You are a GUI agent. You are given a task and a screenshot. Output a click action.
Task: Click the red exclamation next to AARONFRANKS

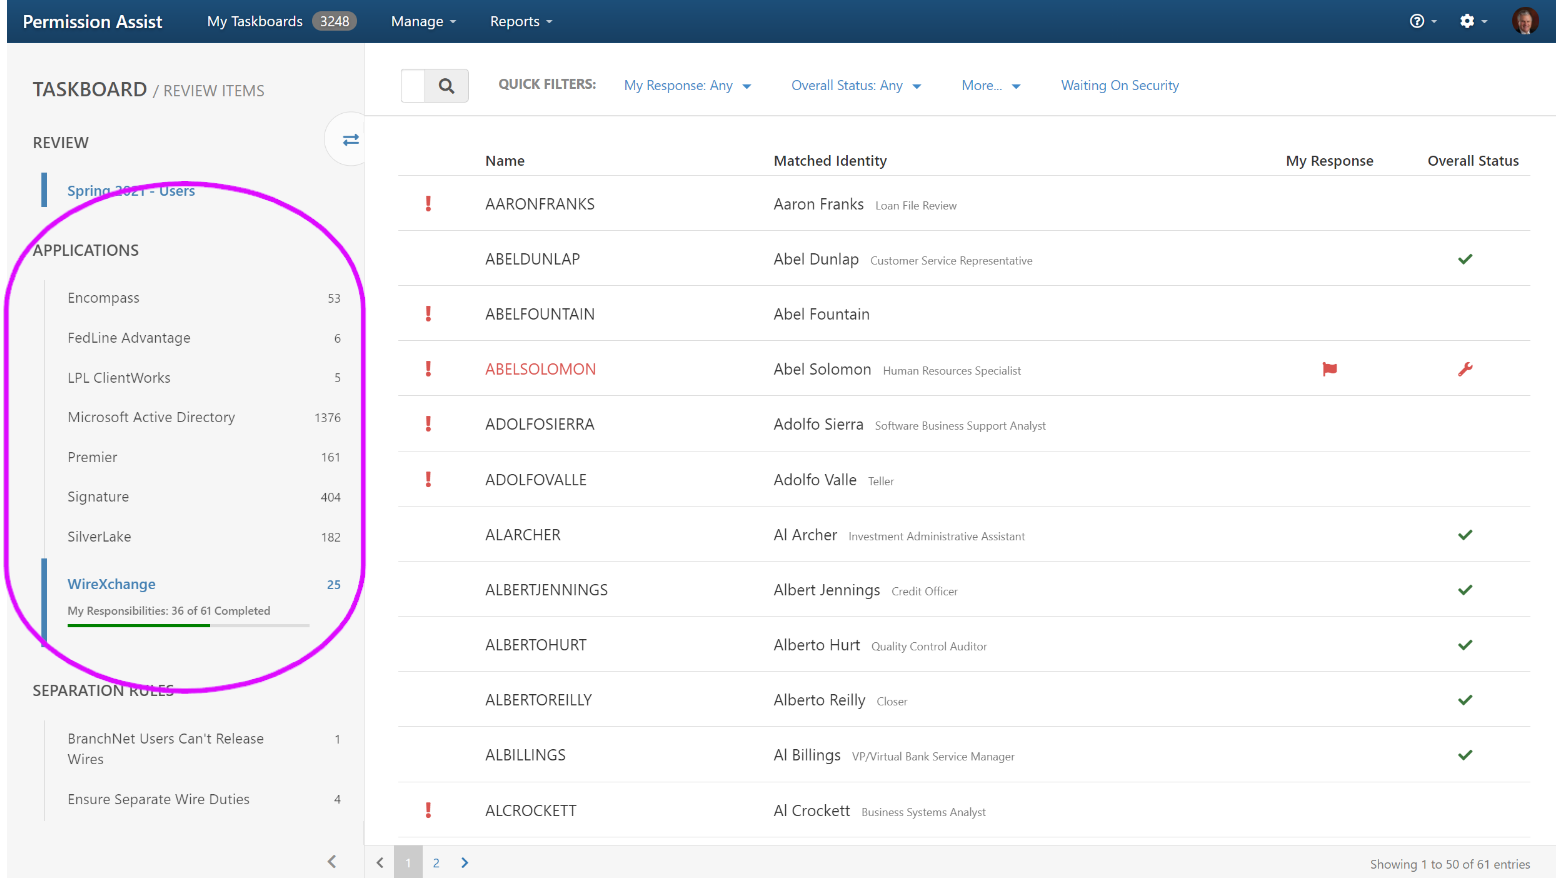click(428, 204)
